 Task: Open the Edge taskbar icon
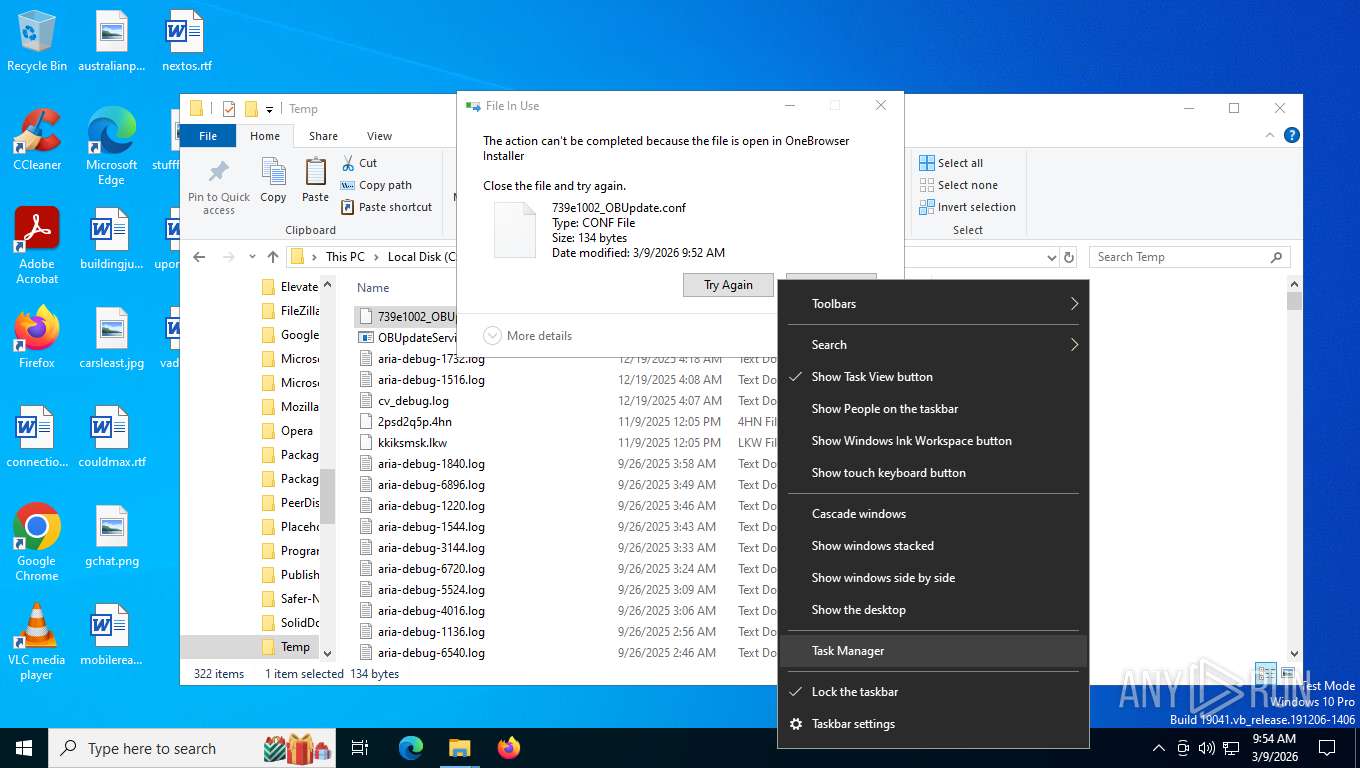pyautogui.click(x=411, y=748)
